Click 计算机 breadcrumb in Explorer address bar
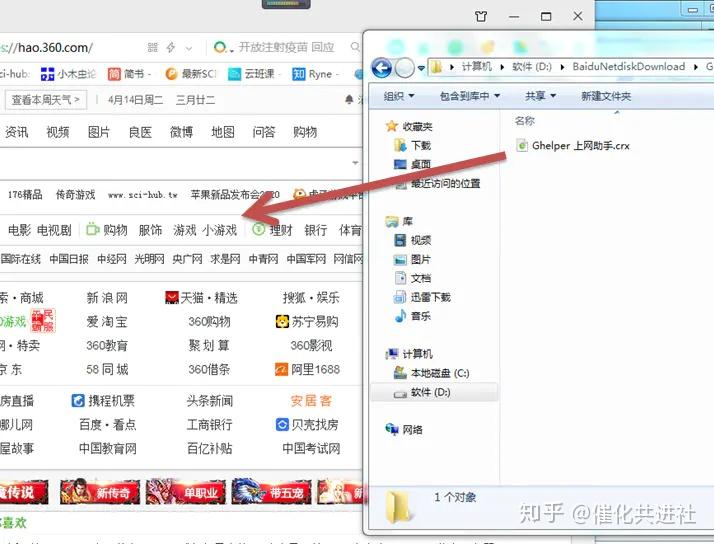Image resolution: width=714 pixels, height=544 pixels. click(476, 66)
